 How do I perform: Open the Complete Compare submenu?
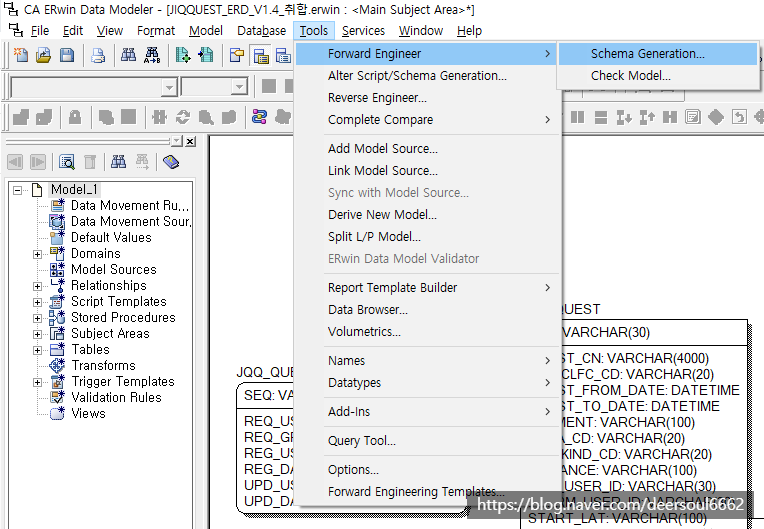click(428, 119)
